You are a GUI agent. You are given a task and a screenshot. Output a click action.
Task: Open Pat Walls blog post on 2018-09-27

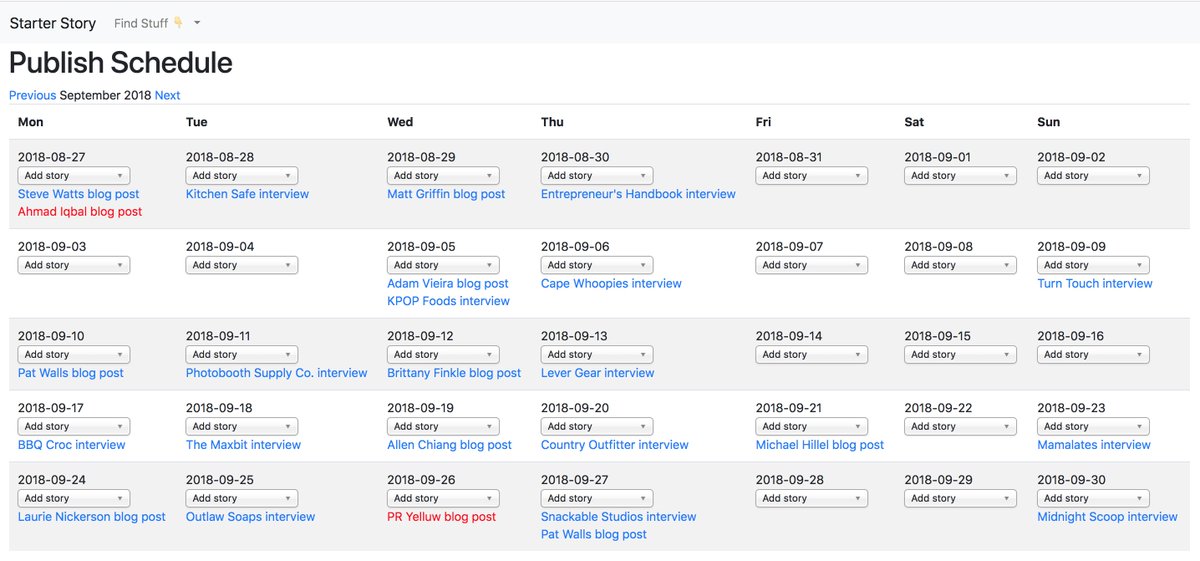tap(594, 535)
